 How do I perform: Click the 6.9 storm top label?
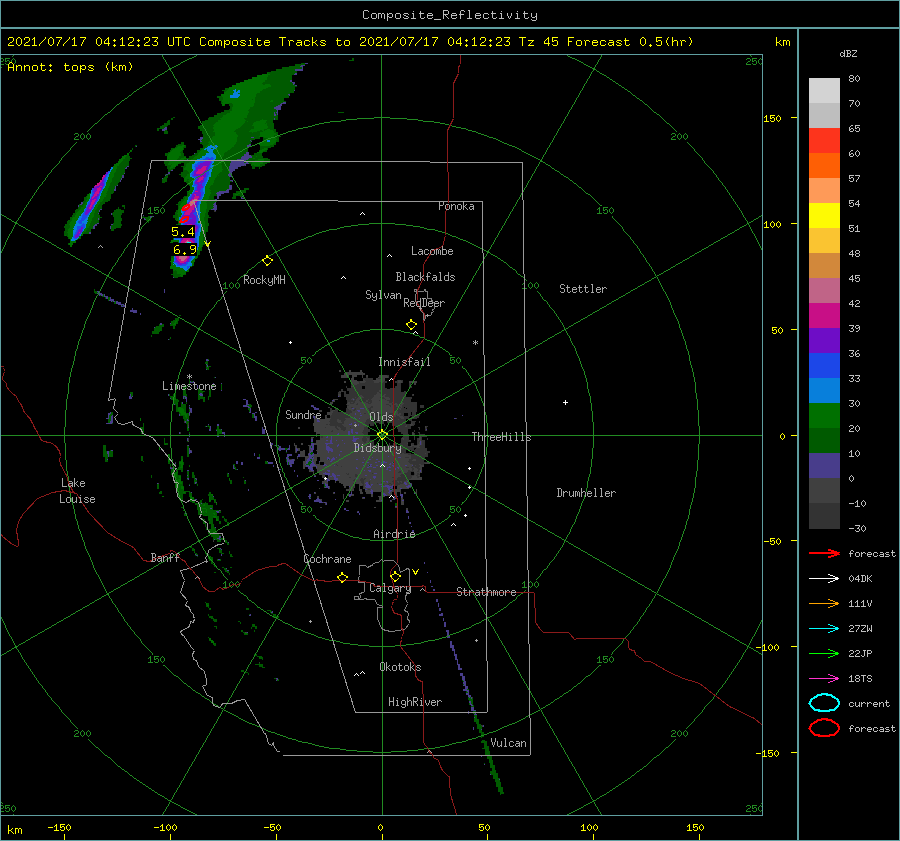pyautogui.click(x=185, y=250)
